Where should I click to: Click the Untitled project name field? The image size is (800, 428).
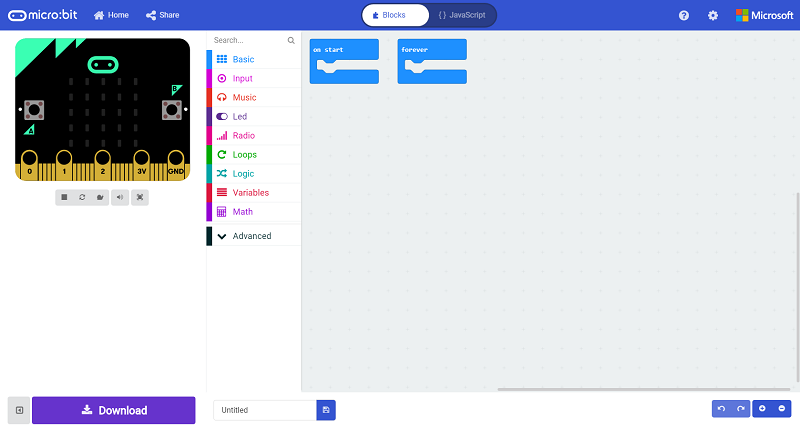pyautogui.click(x=265, y=410)
